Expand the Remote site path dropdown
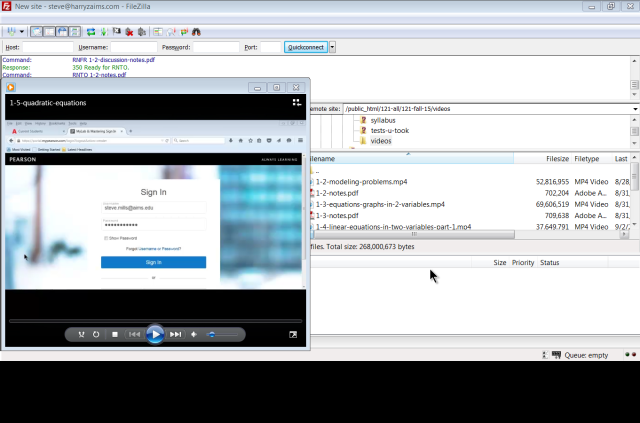The image size is (640, 423). (x=635, y=108)
